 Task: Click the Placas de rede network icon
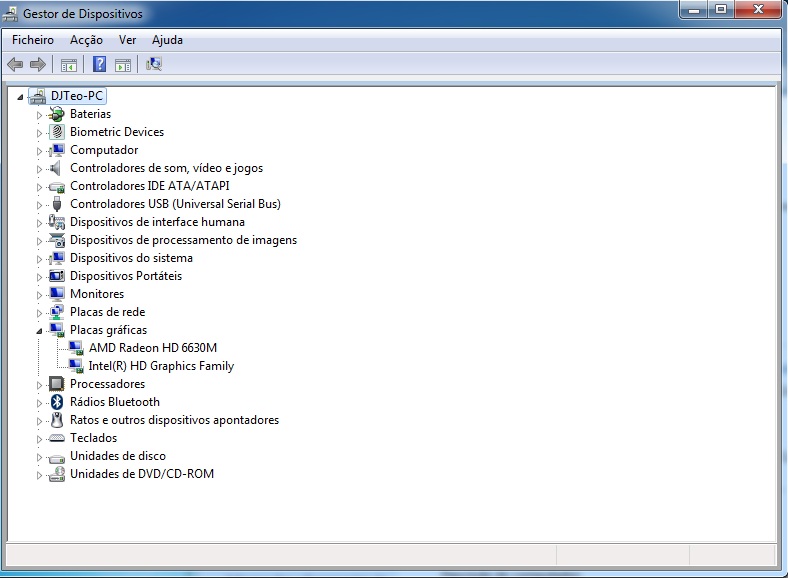[57, 312]
